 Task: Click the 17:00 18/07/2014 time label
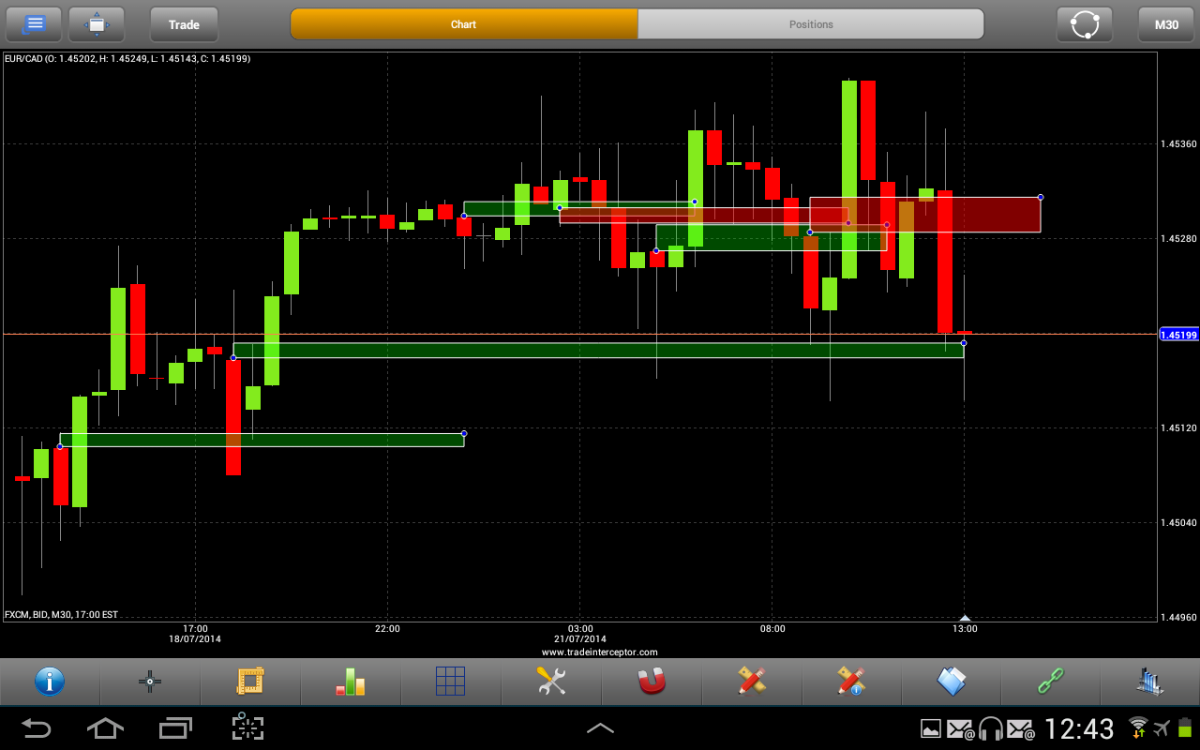195,634
